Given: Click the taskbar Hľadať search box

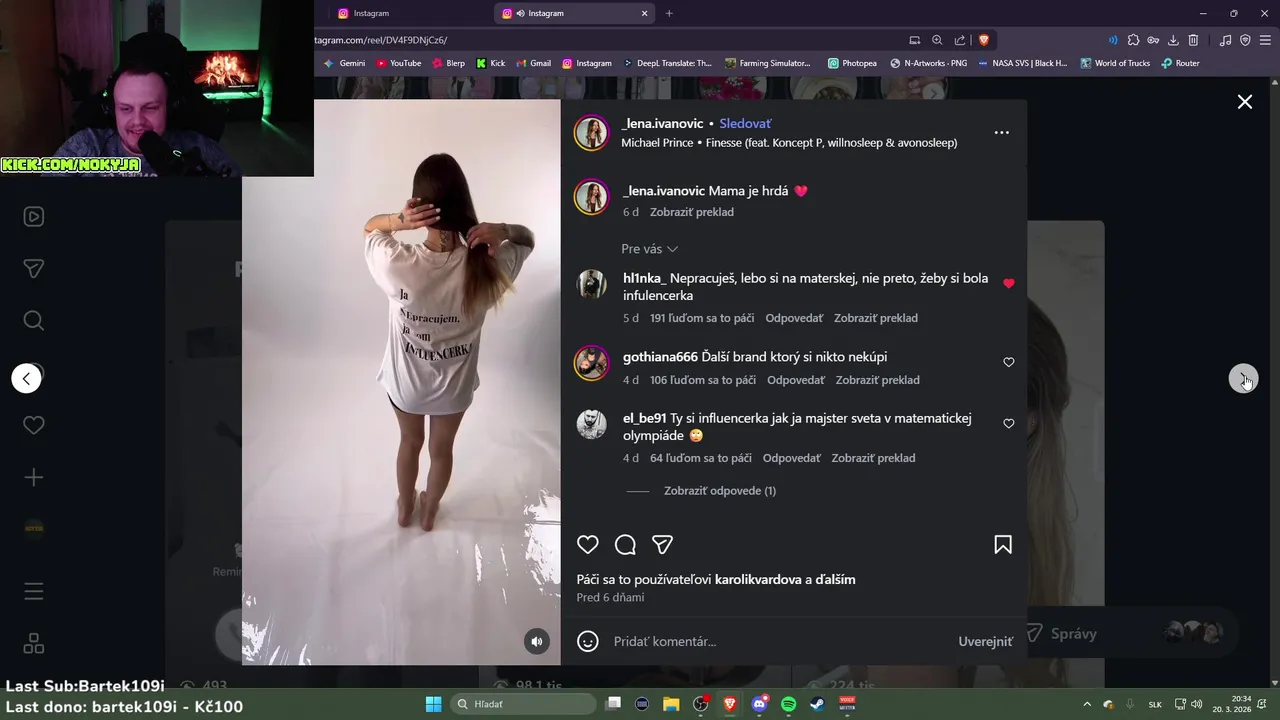Looking at the screenshot, I should click(x=522, y=704).
